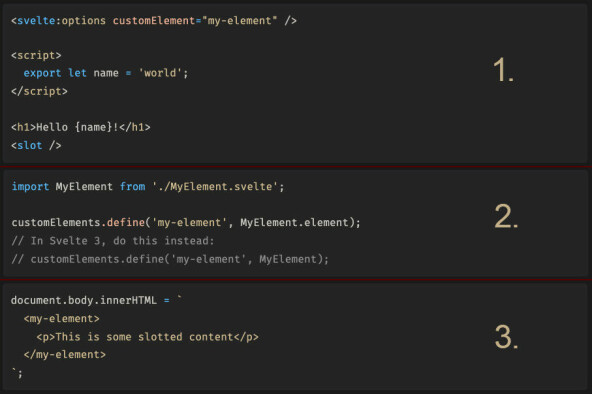Click MyElement.element argument

[x=294, y=223]
